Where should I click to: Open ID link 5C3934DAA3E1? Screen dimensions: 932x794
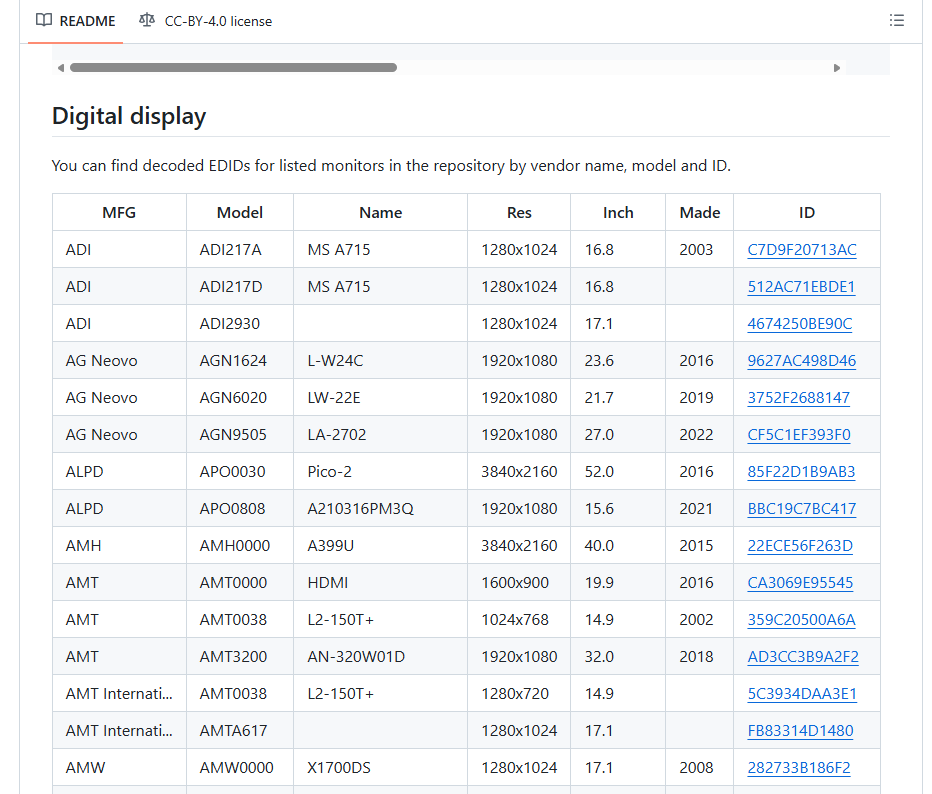[x=802, y=694]
